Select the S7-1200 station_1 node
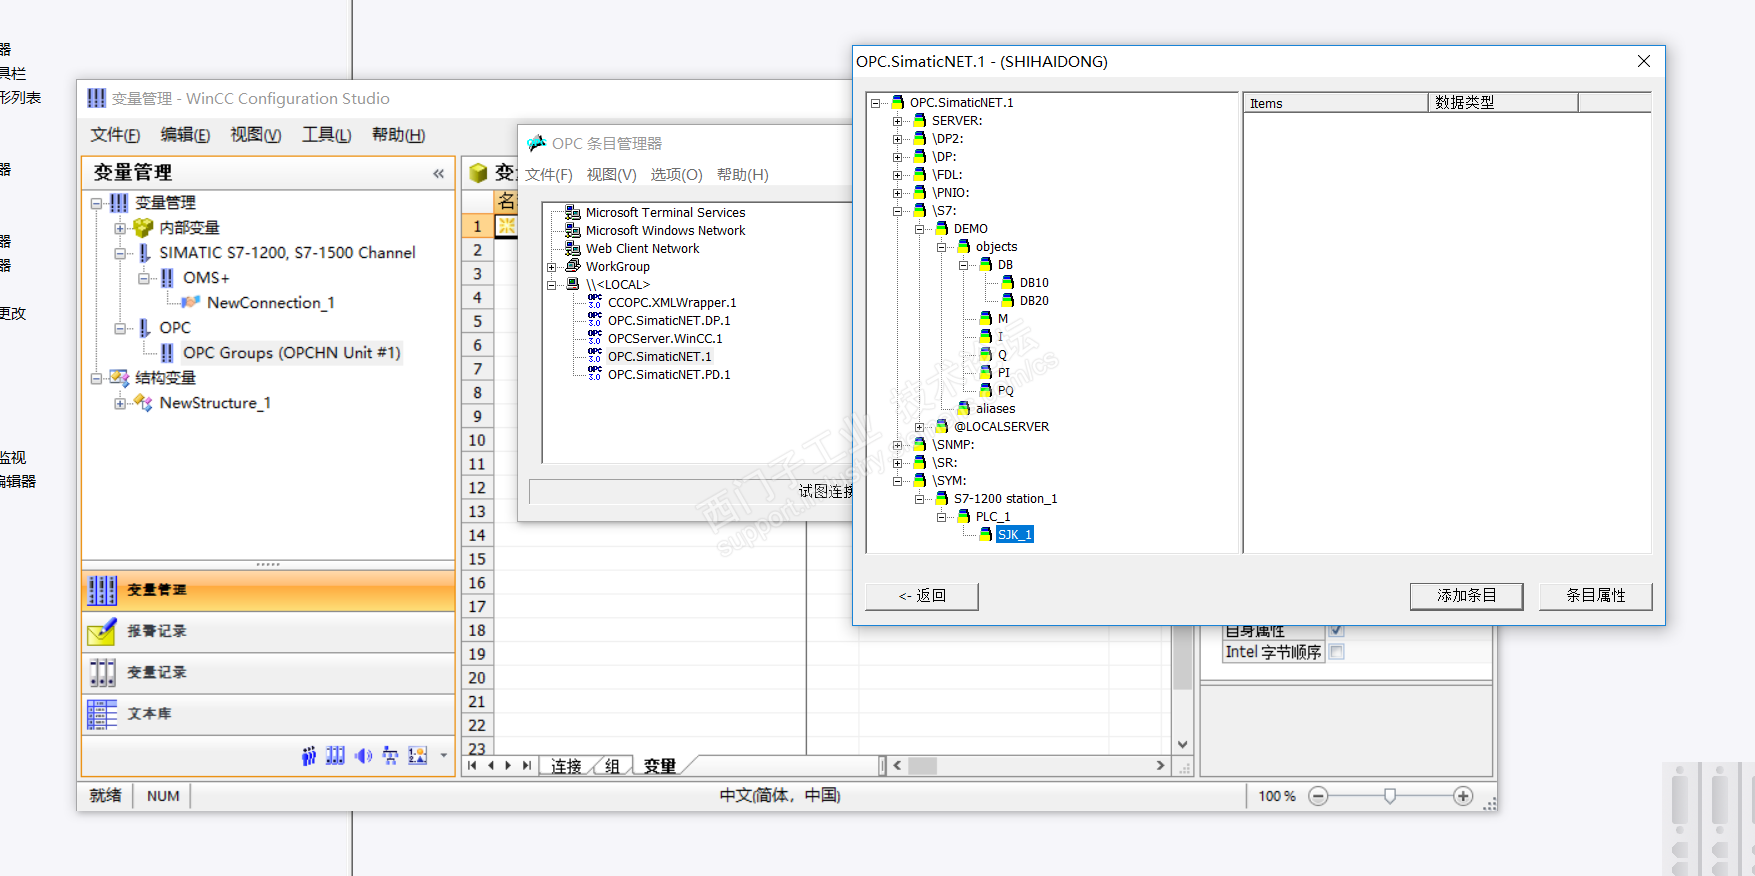Screen dimensions: 1755x876 (x=1005, y=499)
